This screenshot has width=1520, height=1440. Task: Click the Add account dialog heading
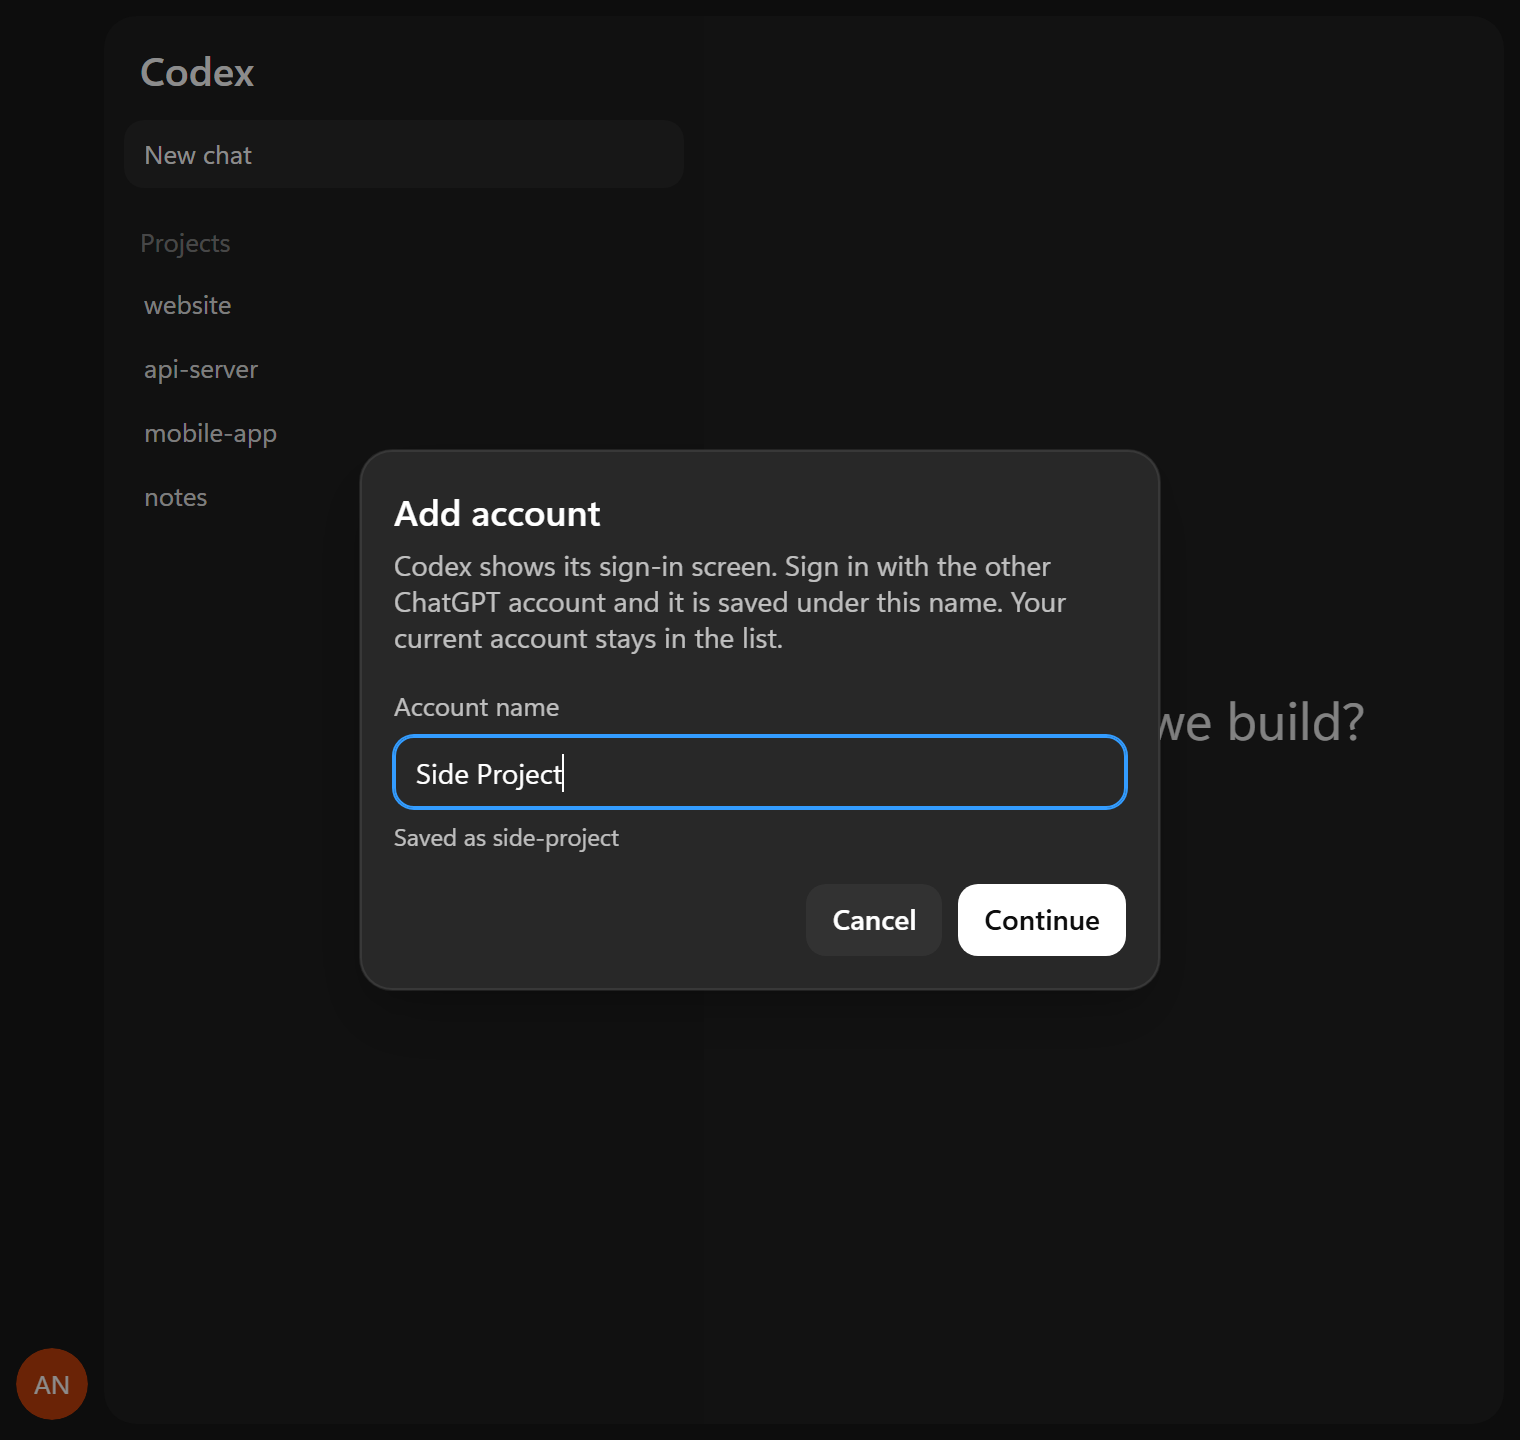tap(497, 514)
